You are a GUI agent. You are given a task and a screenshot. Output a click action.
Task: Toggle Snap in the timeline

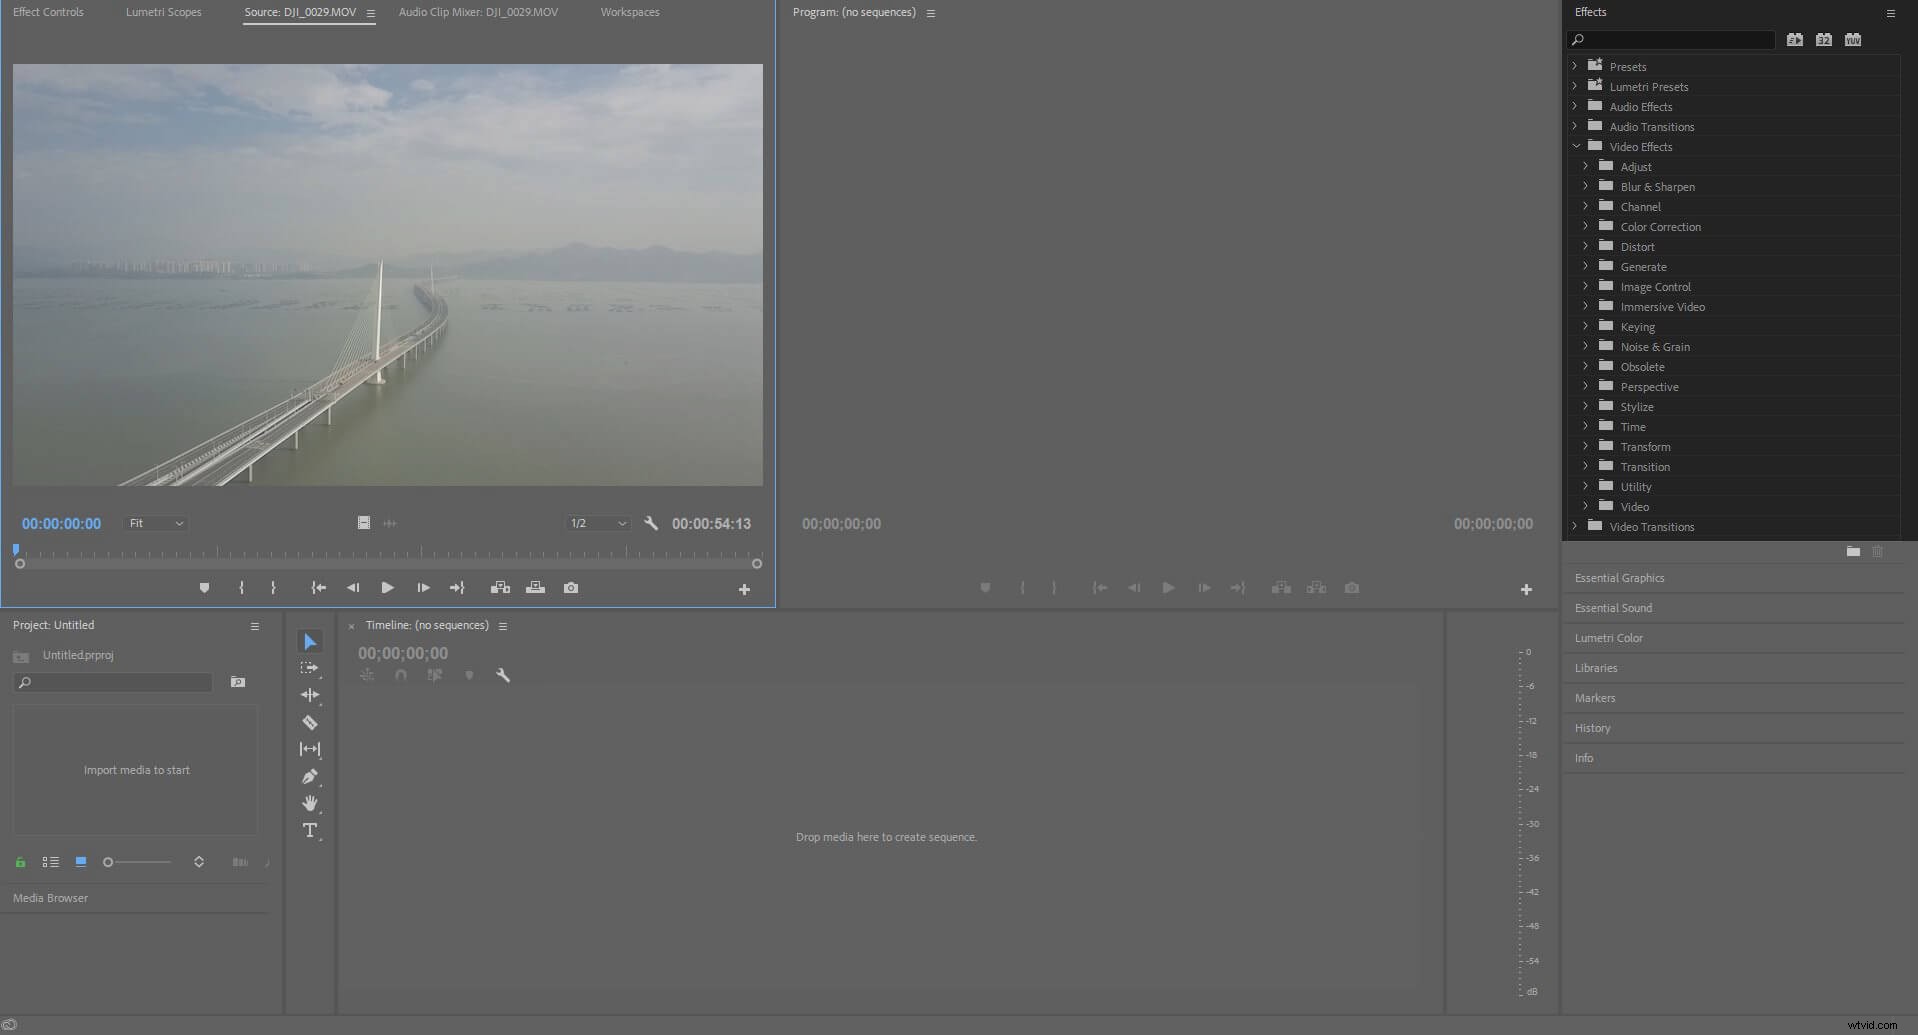401,675
